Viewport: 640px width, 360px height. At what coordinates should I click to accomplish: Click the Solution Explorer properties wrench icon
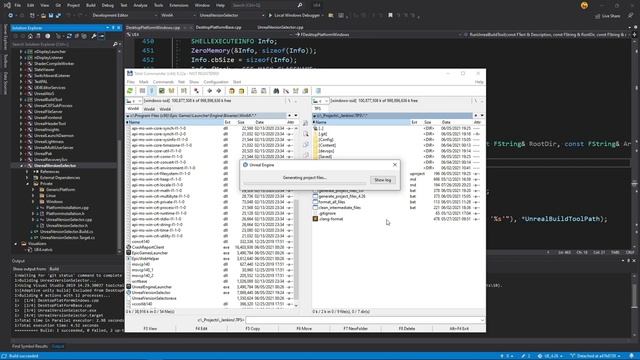tap(94, 36)
